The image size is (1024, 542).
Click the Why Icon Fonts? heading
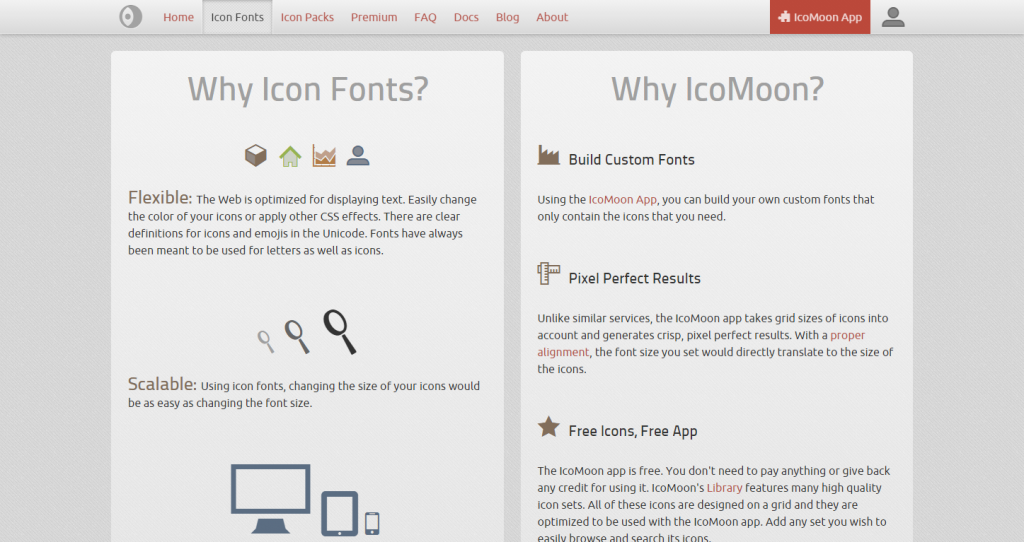click(x=308, y=89)
